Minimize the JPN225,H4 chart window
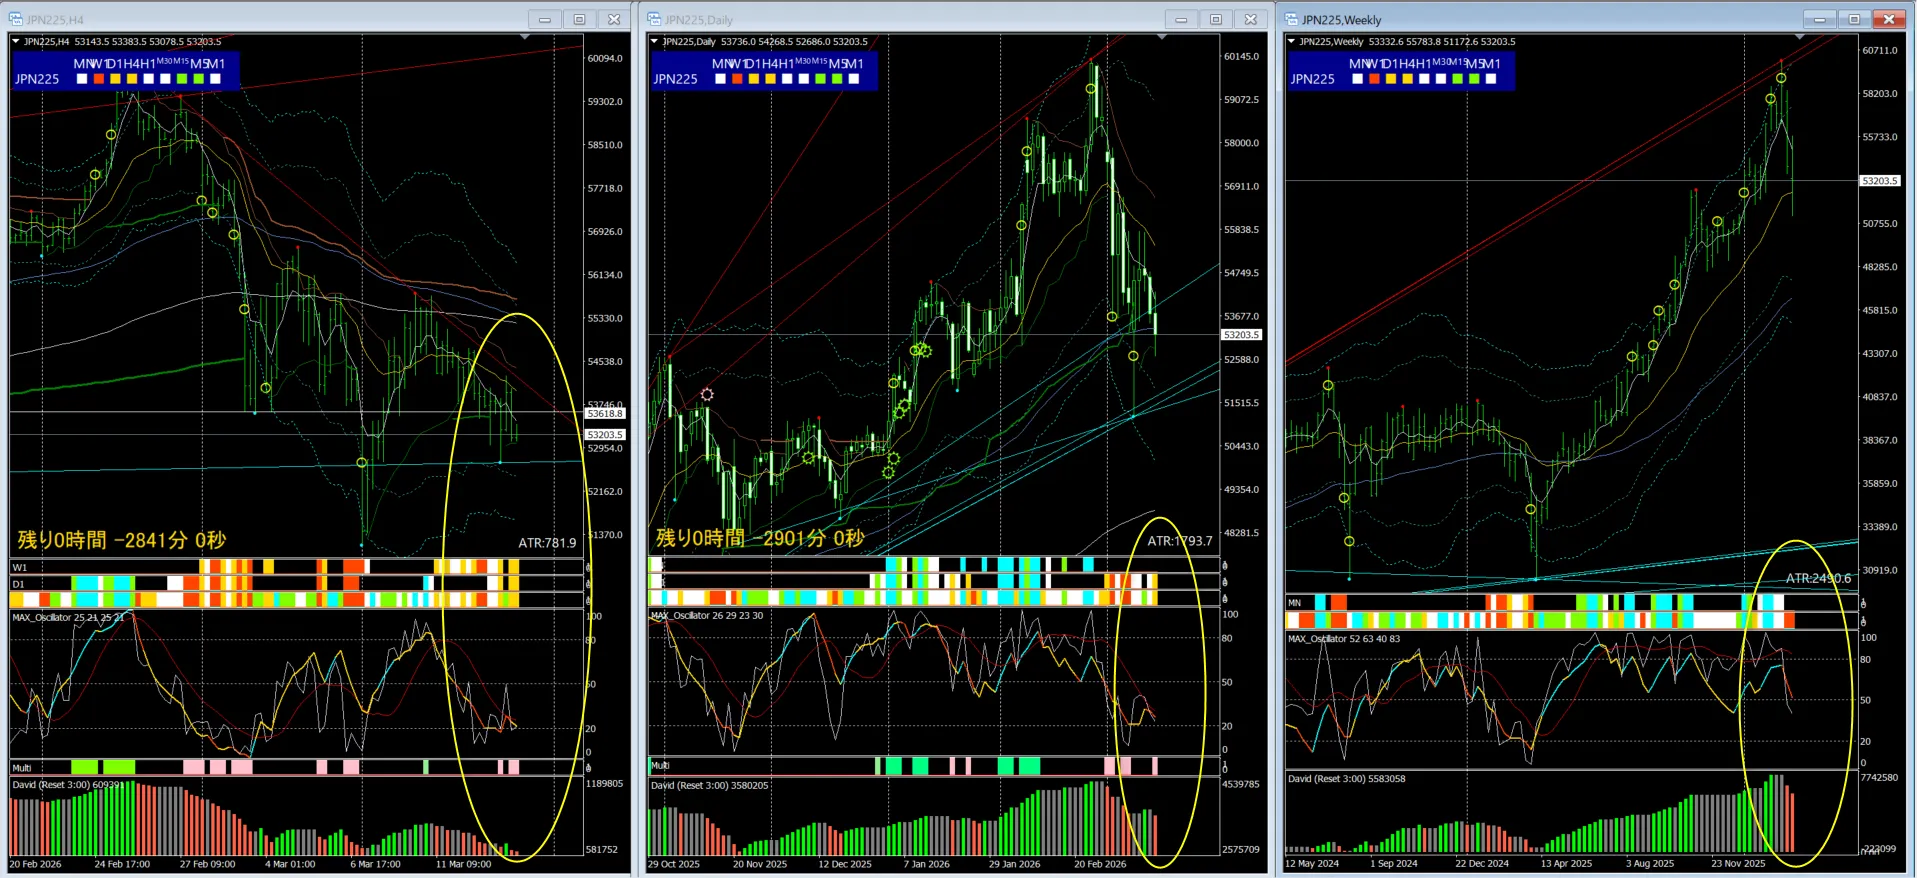The width and height of the screenshot is (1917, 878). 545,19
